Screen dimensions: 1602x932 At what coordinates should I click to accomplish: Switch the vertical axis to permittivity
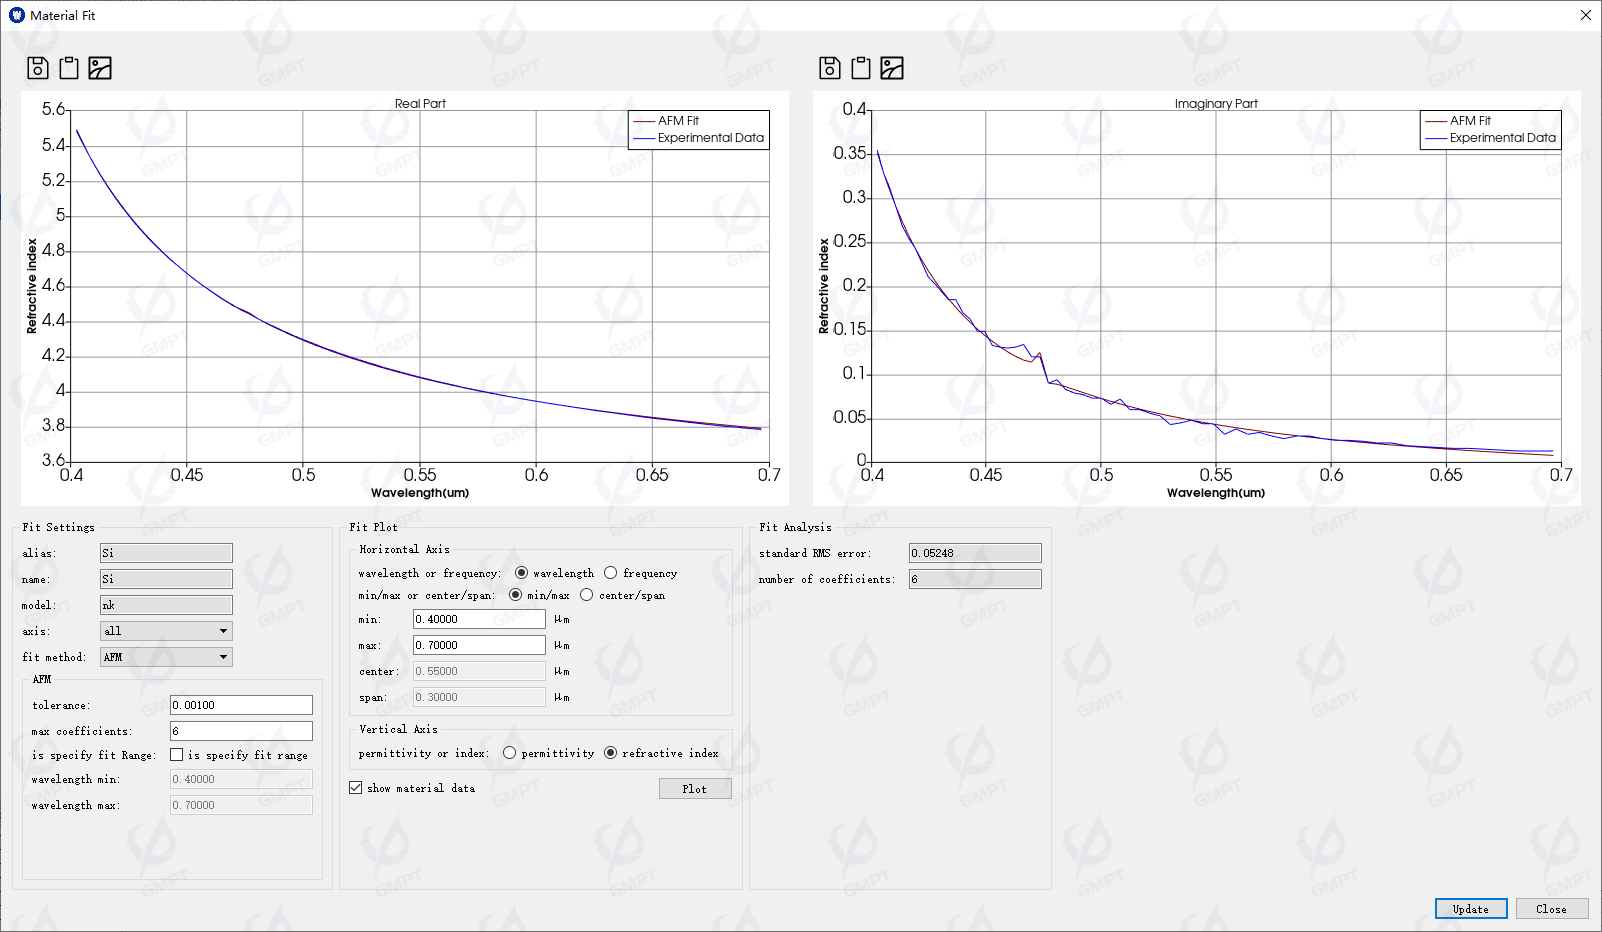click(x=510, y=753)
